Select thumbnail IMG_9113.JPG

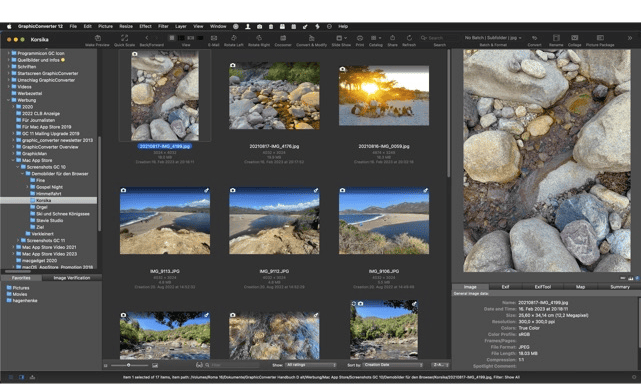(x=165, y=221)
